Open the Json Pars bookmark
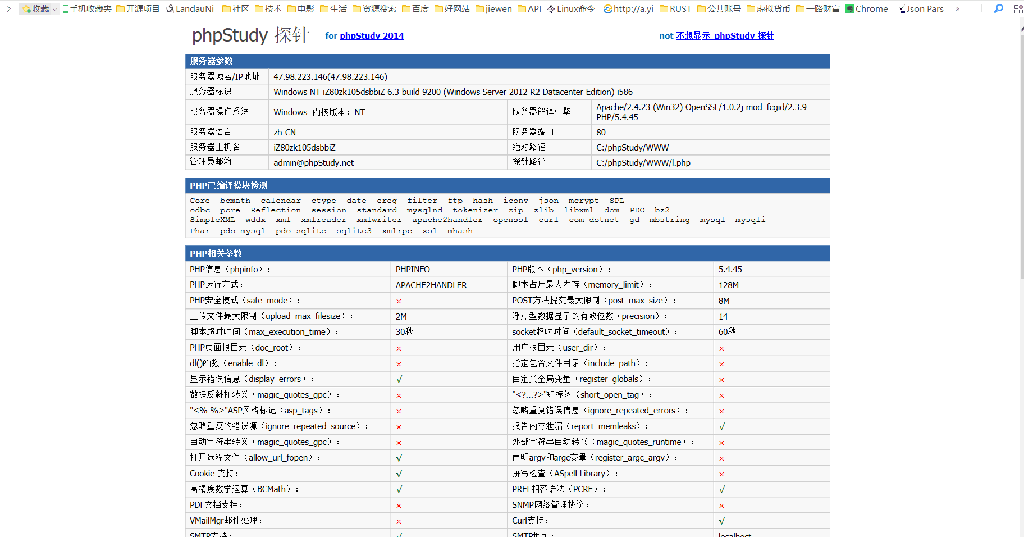 click(921, 8)
